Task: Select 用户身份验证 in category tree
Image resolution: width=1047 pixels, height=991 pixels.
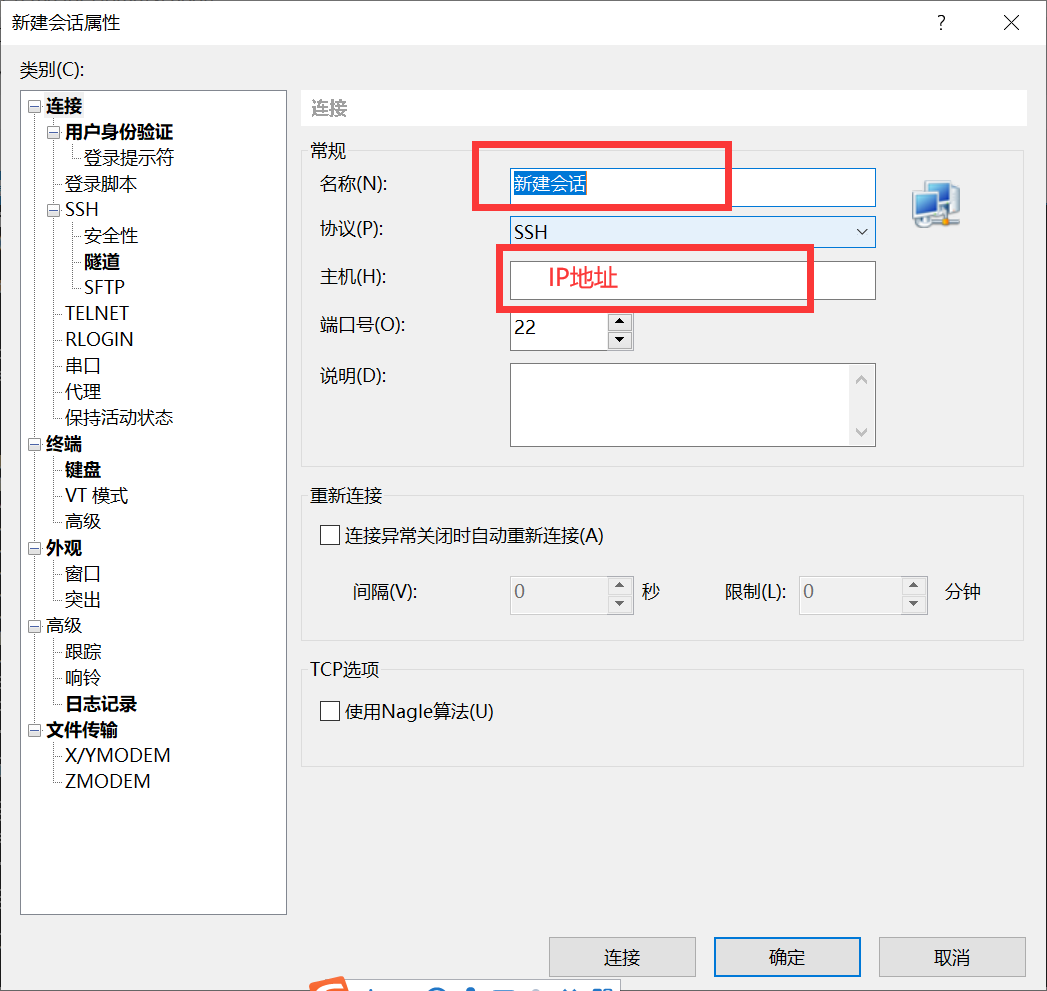Action: tap(119, 132)
